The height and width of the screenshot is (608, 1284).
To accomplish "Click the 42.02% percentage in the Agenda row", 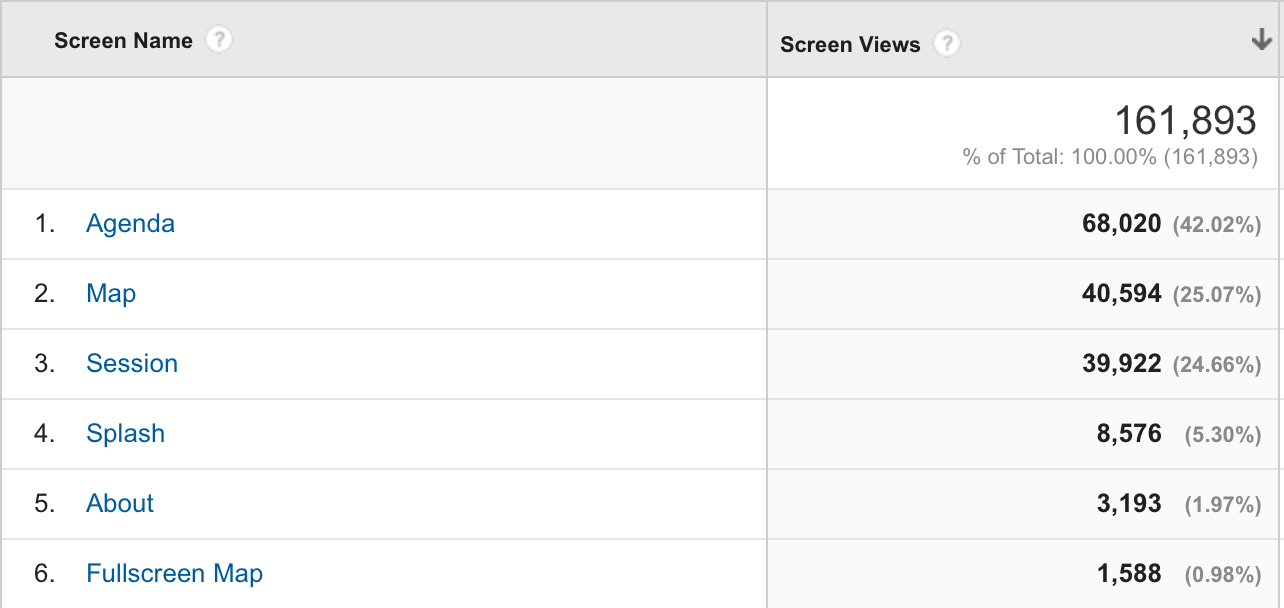I will click(1216, 225).
